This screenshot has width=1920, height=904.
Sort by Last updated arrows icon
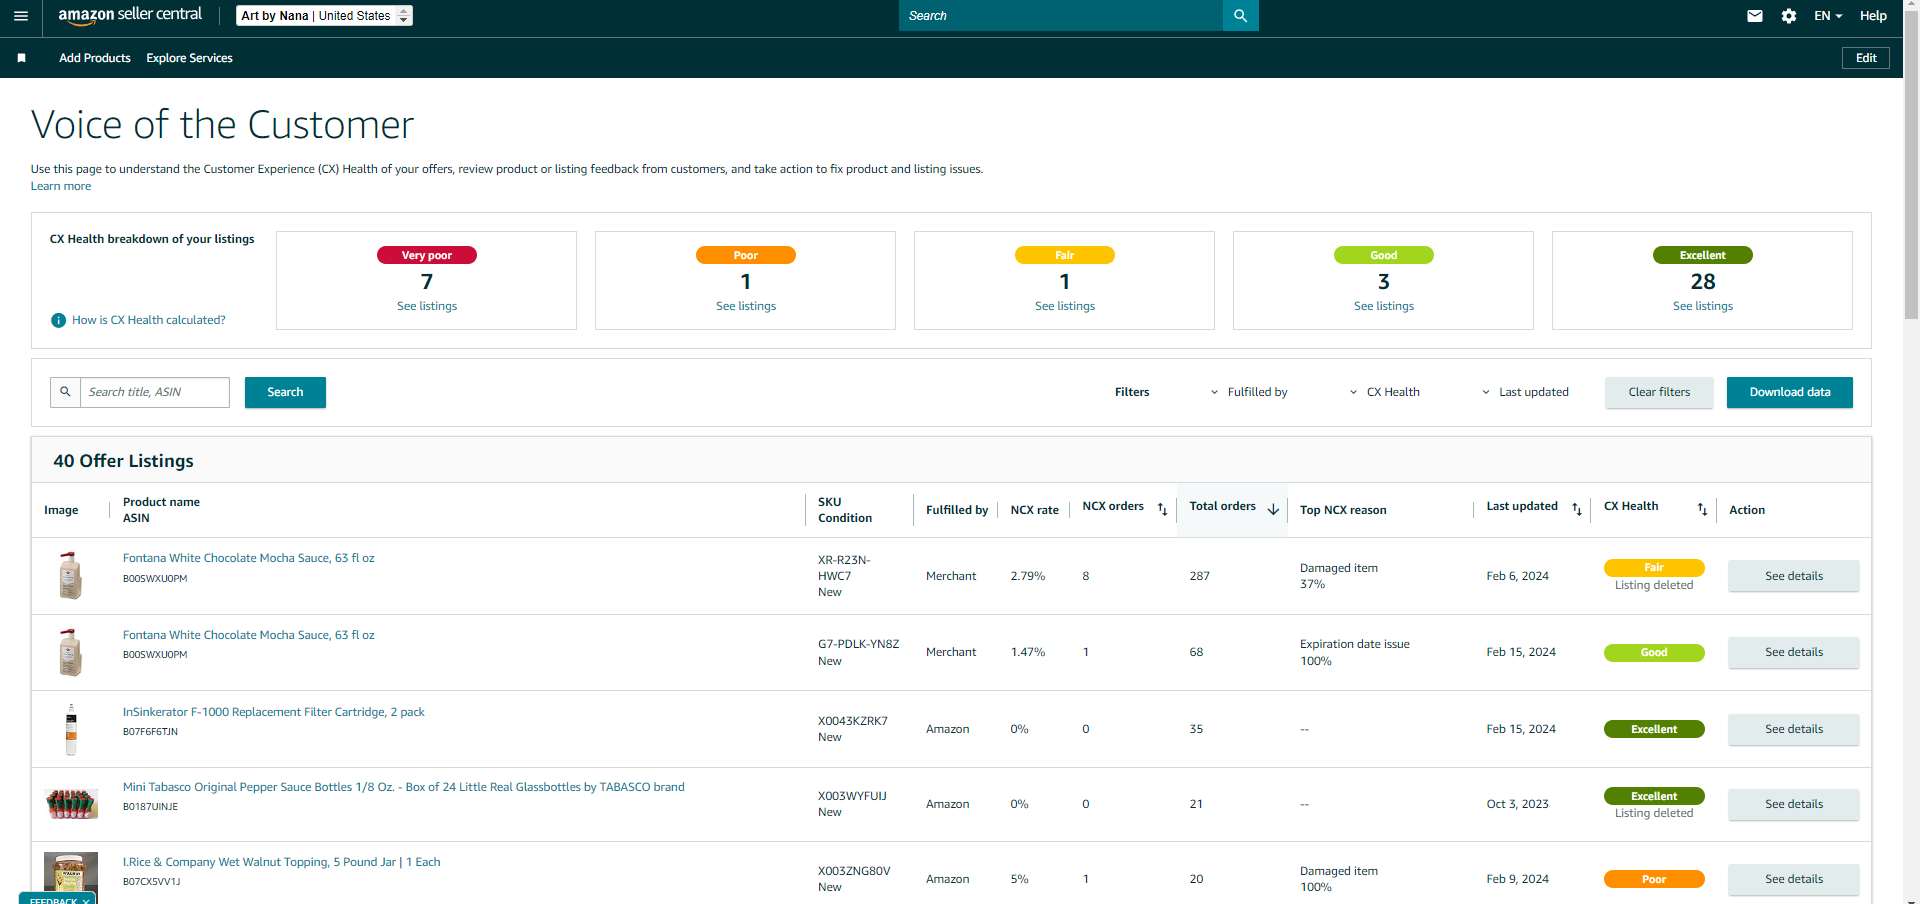tap(1577, 509)
